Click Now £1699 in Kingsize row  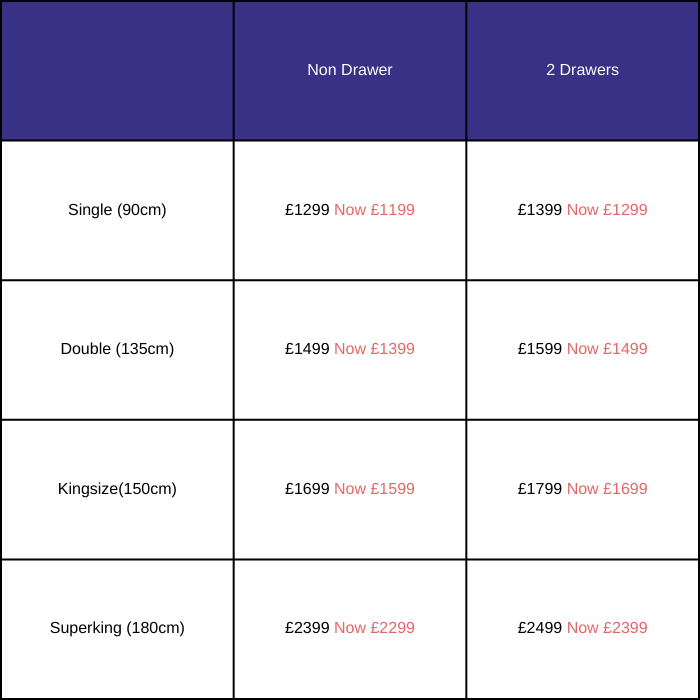[x=607, y=489]
